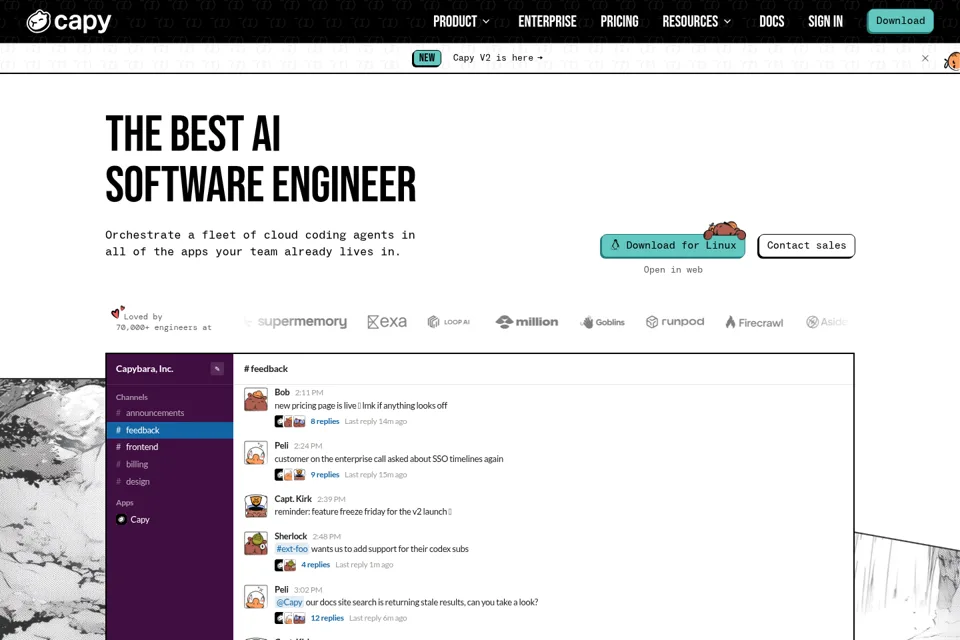Screen dimensions: 960x640
Task: Click the Goblins logo
Action: [x=602, y=322]
